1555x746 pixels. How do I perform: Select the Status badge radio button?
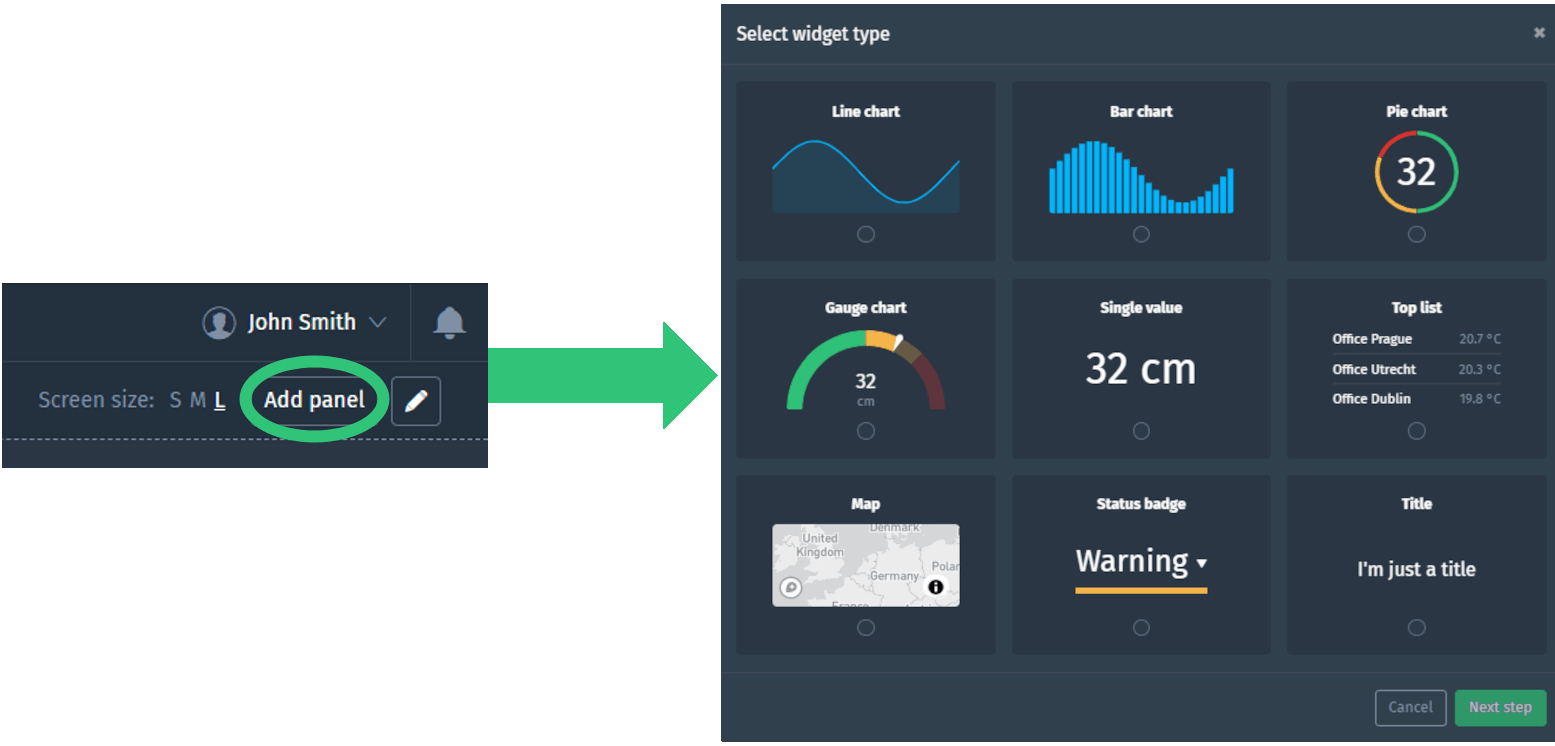pos(1141,628)
